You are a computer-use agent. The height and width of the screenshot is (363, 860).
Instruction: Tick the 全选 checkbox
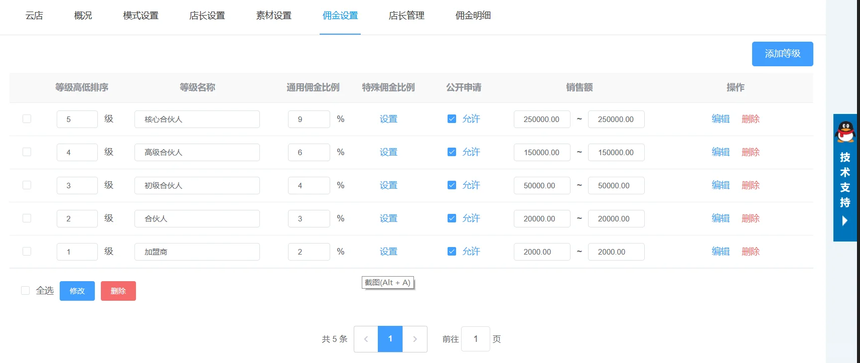pos(25,291)
